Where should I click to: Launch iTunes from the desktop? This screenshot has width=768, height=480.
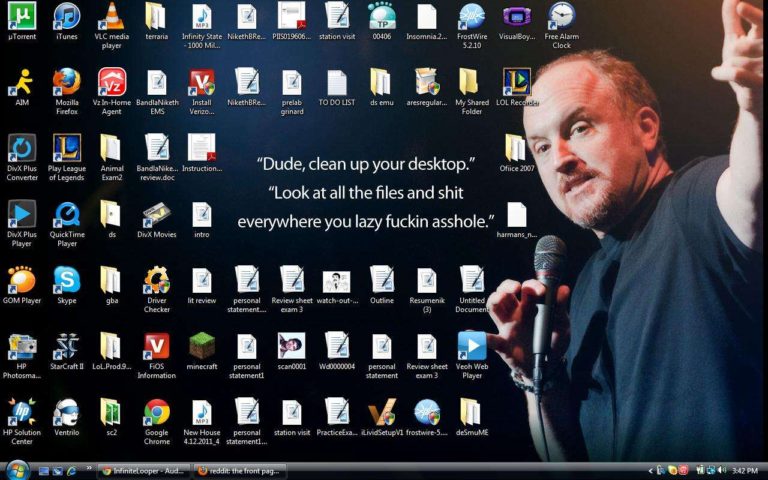click(67, 17)
